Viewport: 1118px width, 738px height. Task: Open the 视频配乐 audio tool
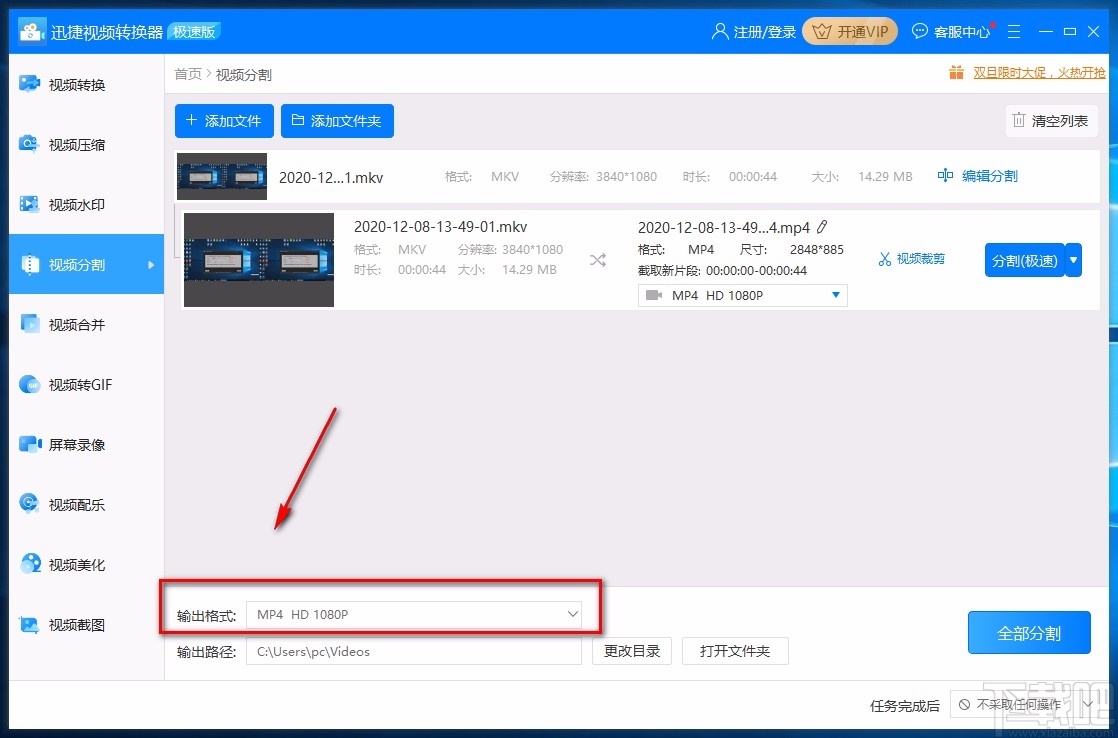click(x=75, y=504)
